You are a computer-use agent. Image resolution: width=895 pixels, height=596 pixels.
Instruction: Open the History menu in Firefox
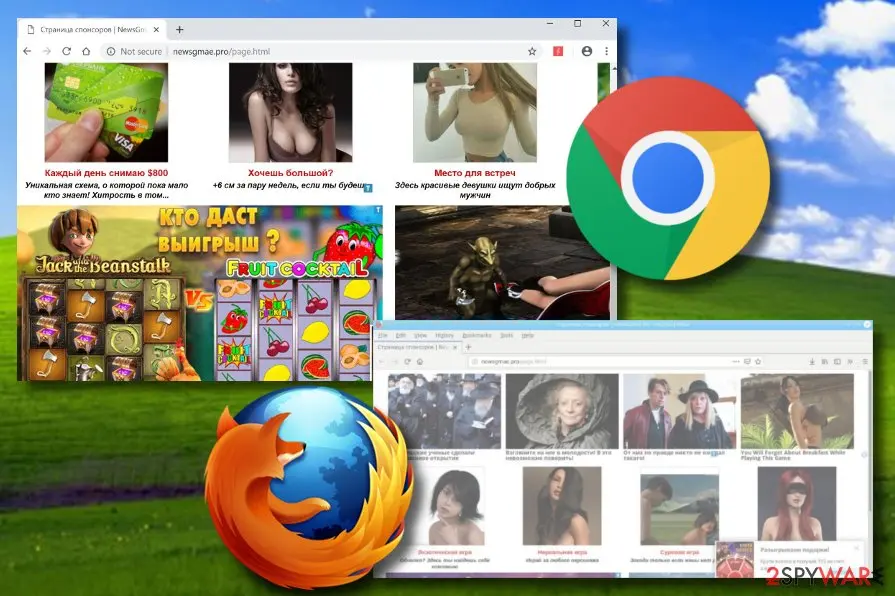[x=444, y=335]
